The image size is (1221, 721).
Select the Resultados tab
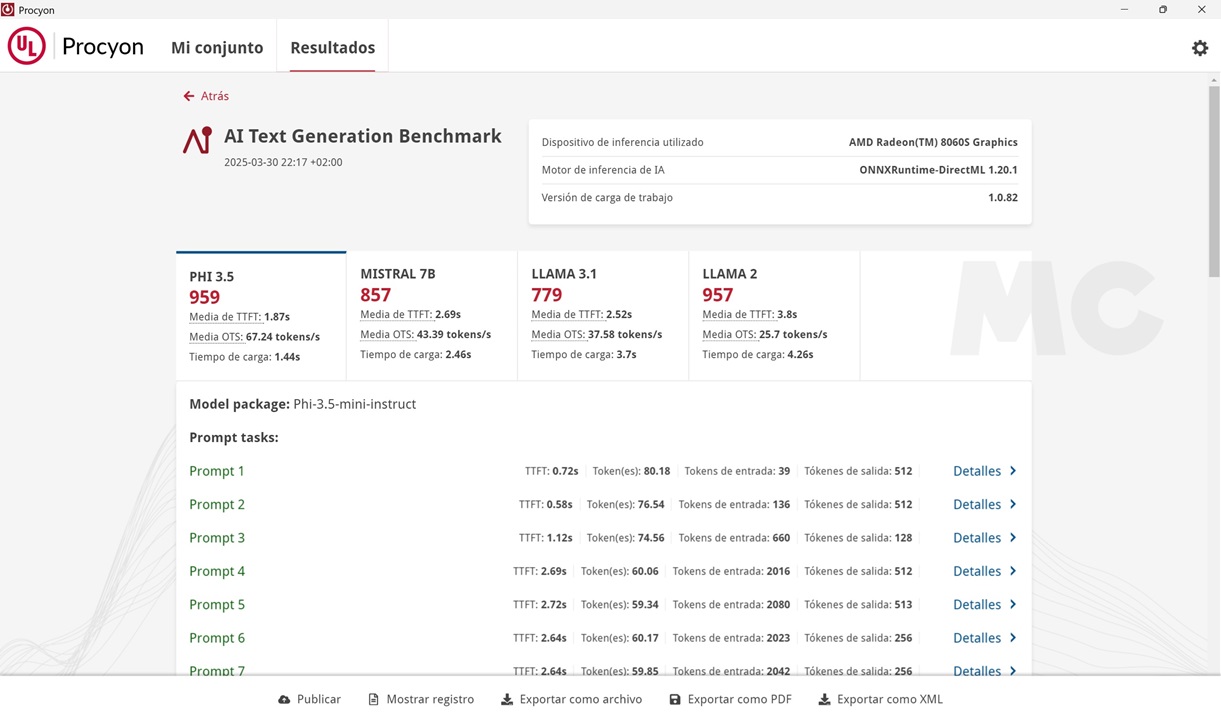332,48
